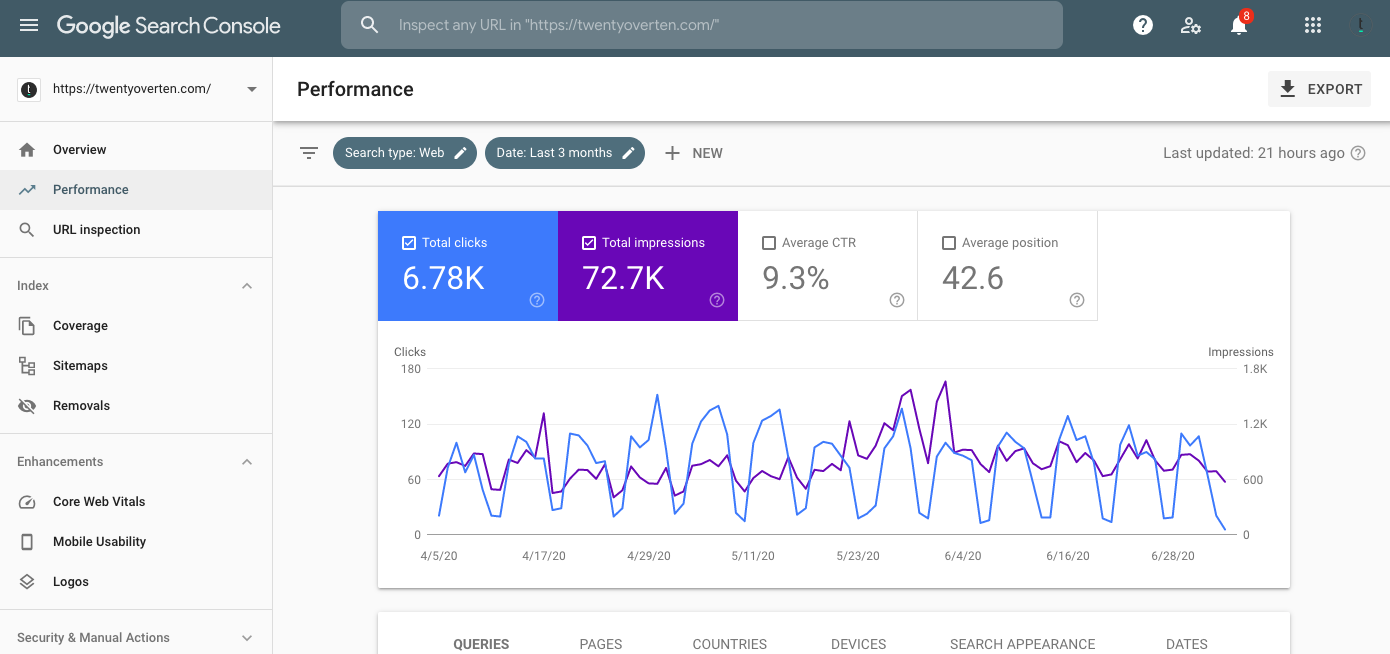Edit the Search type: Web filter

pyautogui.click(x=404, y=153)
